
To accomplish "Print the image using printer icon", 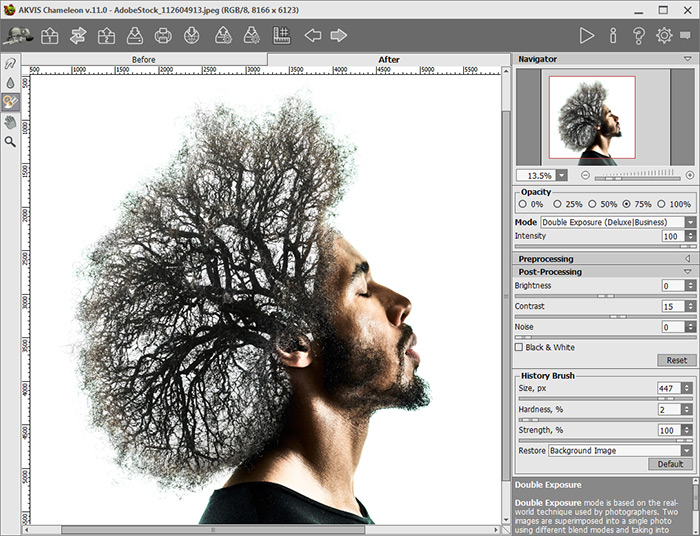I will (163, 35).
